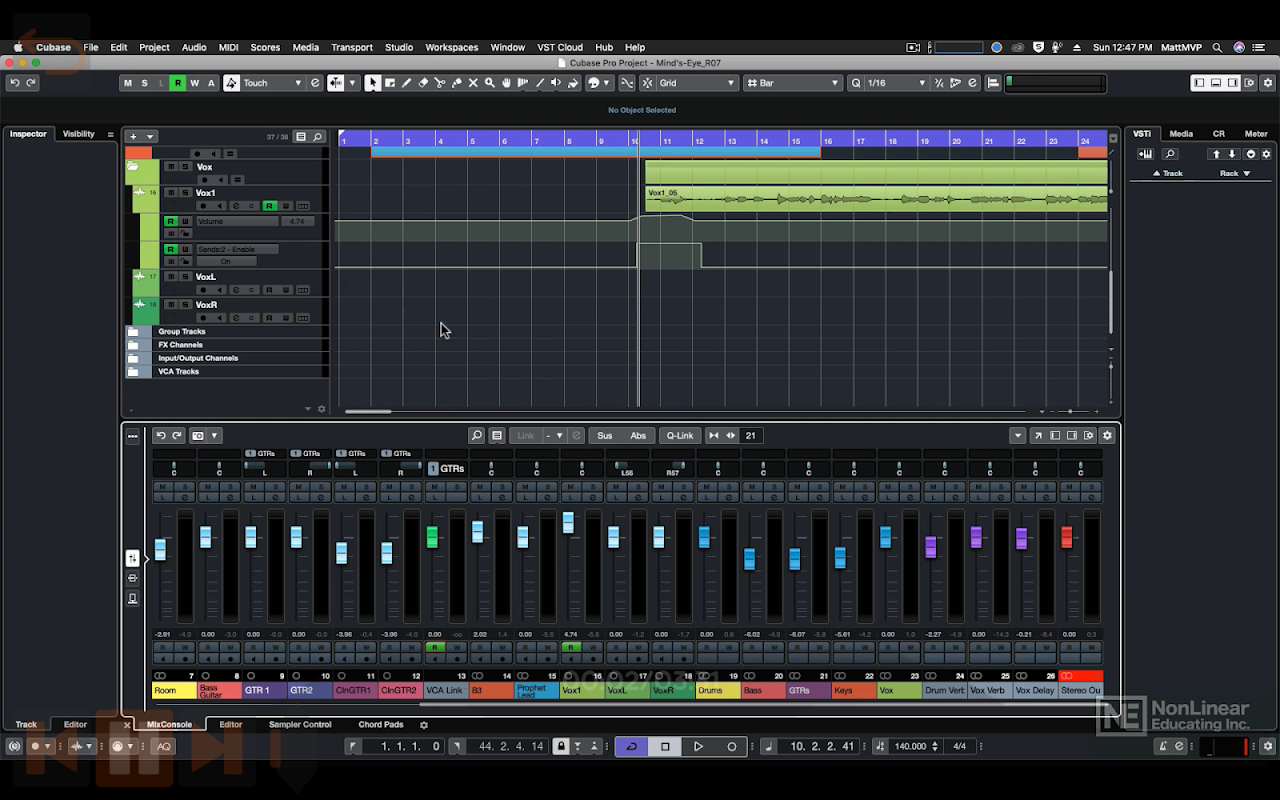The height and width of the screenshot is (800, 1280).
Task: Toggle the global Read automation R button
Action: (178, 83)
